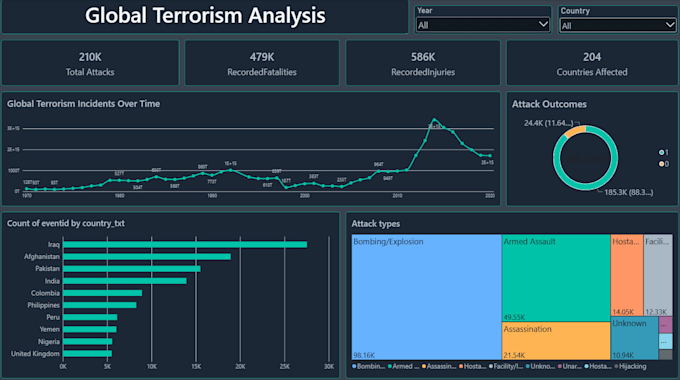This screenshot has width=680, height=380.
Task: Open the Country slicer dropdown
Action: 618,26
